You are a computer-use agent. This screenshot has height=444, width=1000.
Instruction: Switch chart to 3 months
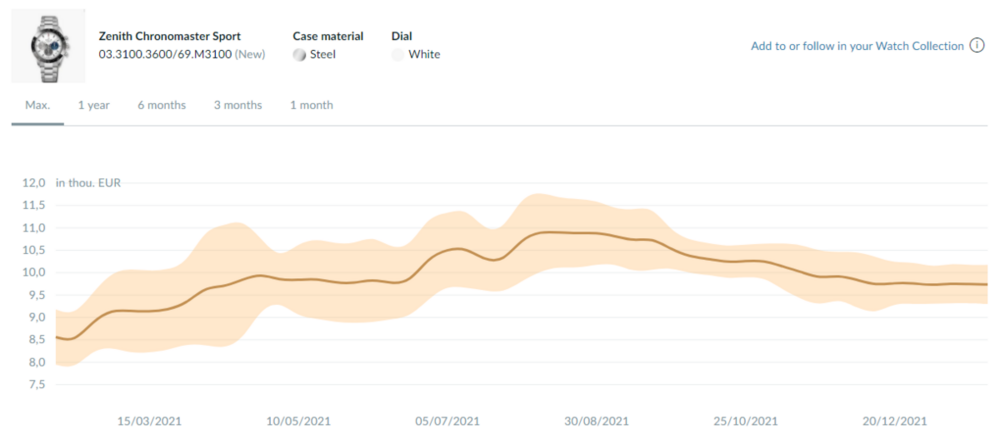[x=238, y=105]
